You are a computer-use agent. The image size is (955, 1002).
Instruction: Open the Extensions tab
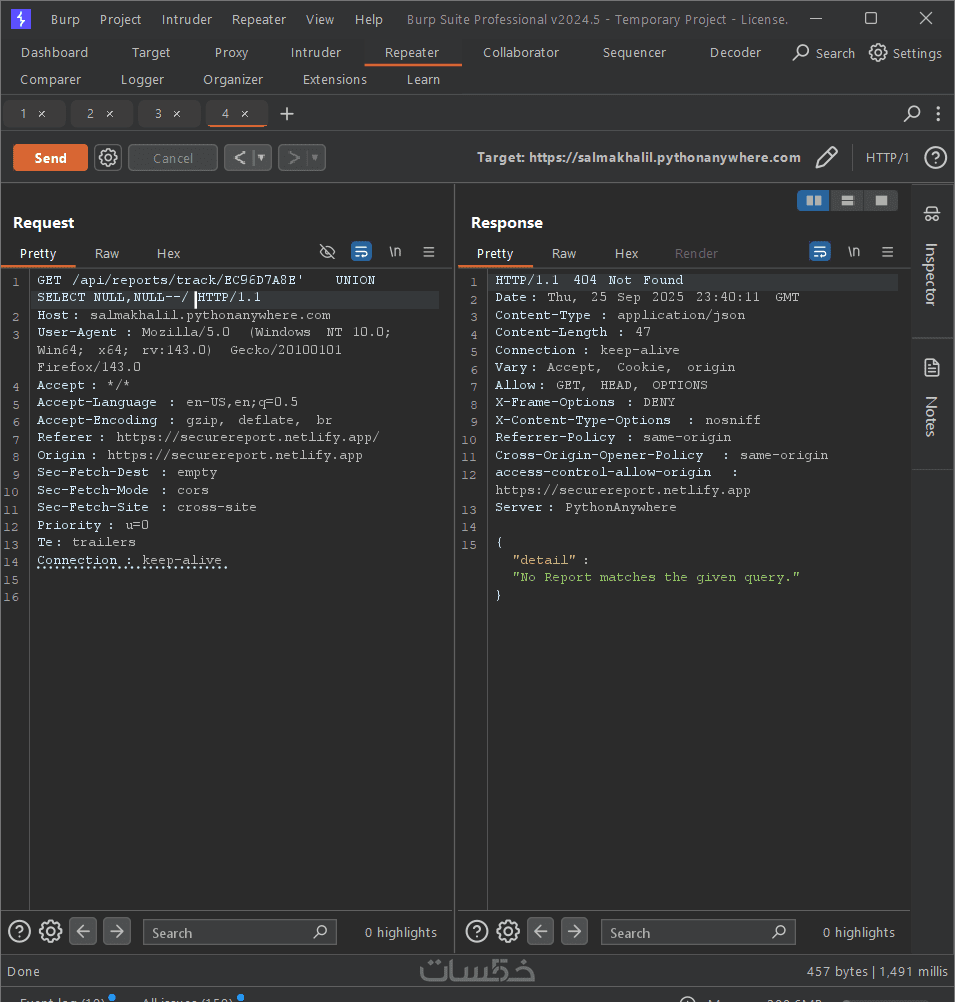click(335, 79)
